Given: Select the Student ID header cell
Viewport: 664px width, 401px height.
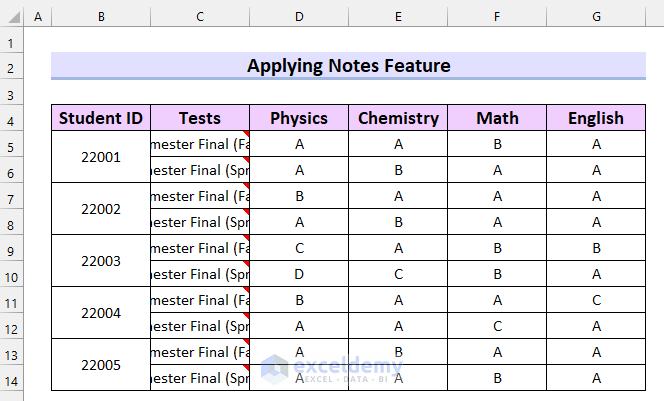Looking at the screenshot, I should coord(101,118).
